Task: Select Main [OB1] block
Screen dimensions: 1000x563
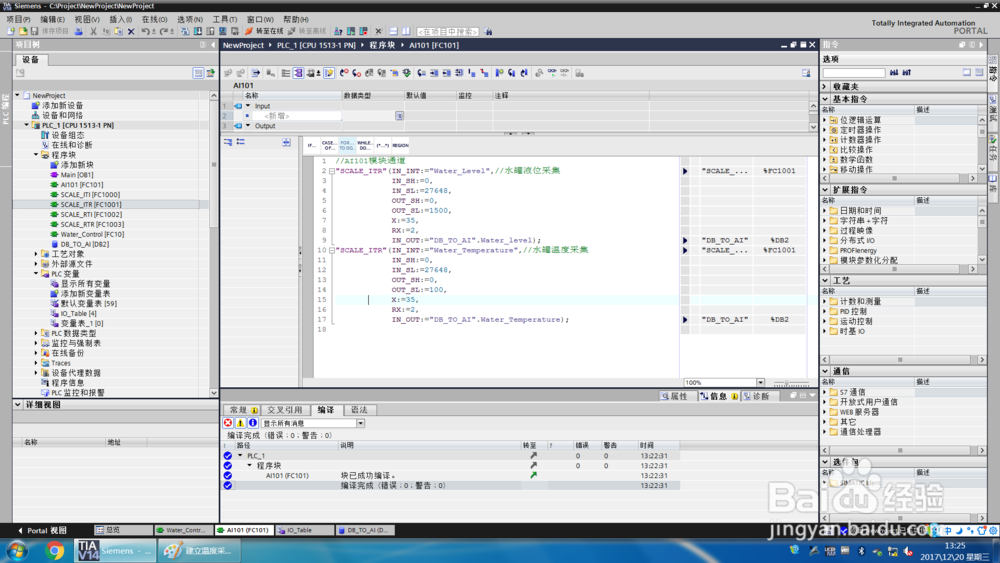Action: point(77,175)
